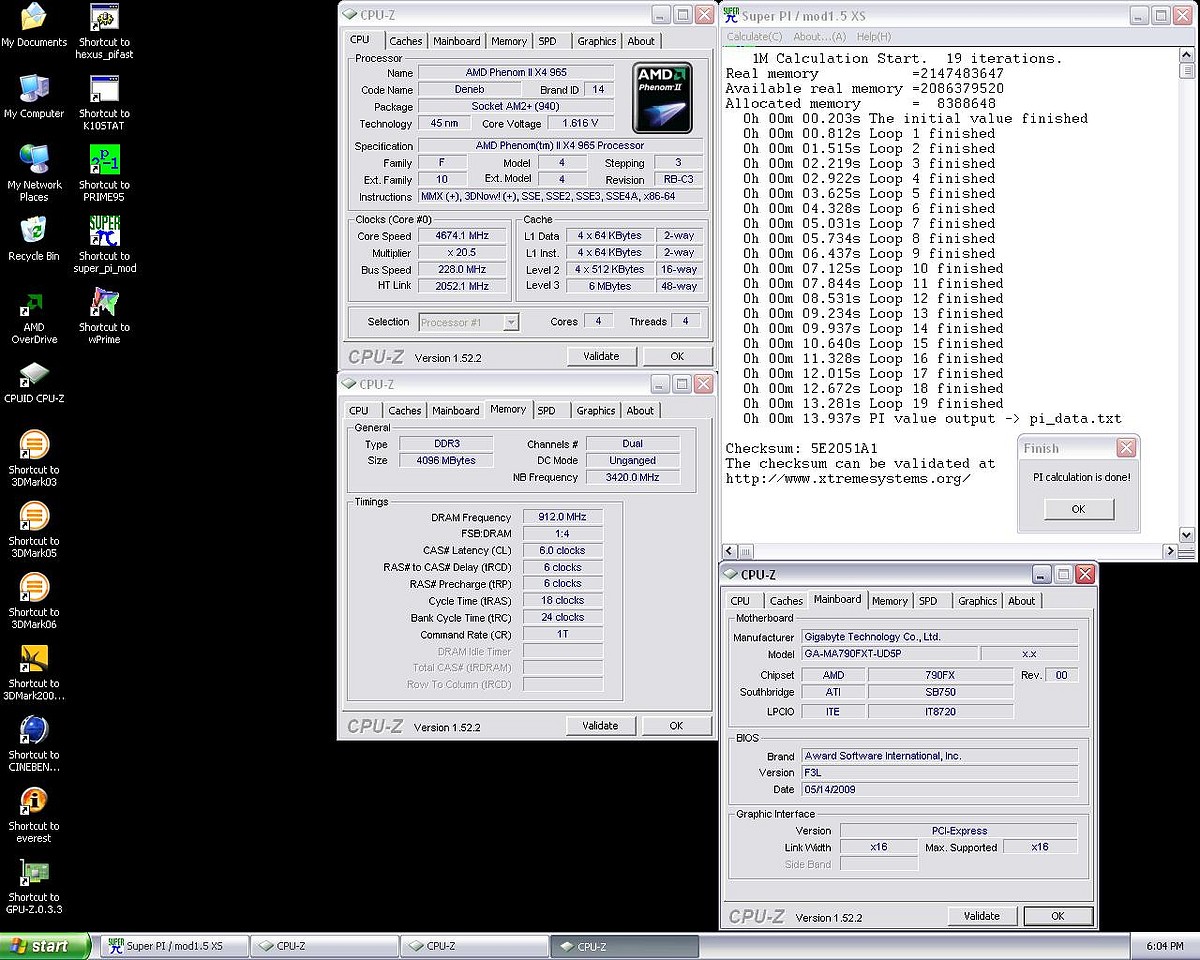Click the AMD Phenom II processor logo
The width and height of the screenshot is (1200, 960).
(663, 98)
